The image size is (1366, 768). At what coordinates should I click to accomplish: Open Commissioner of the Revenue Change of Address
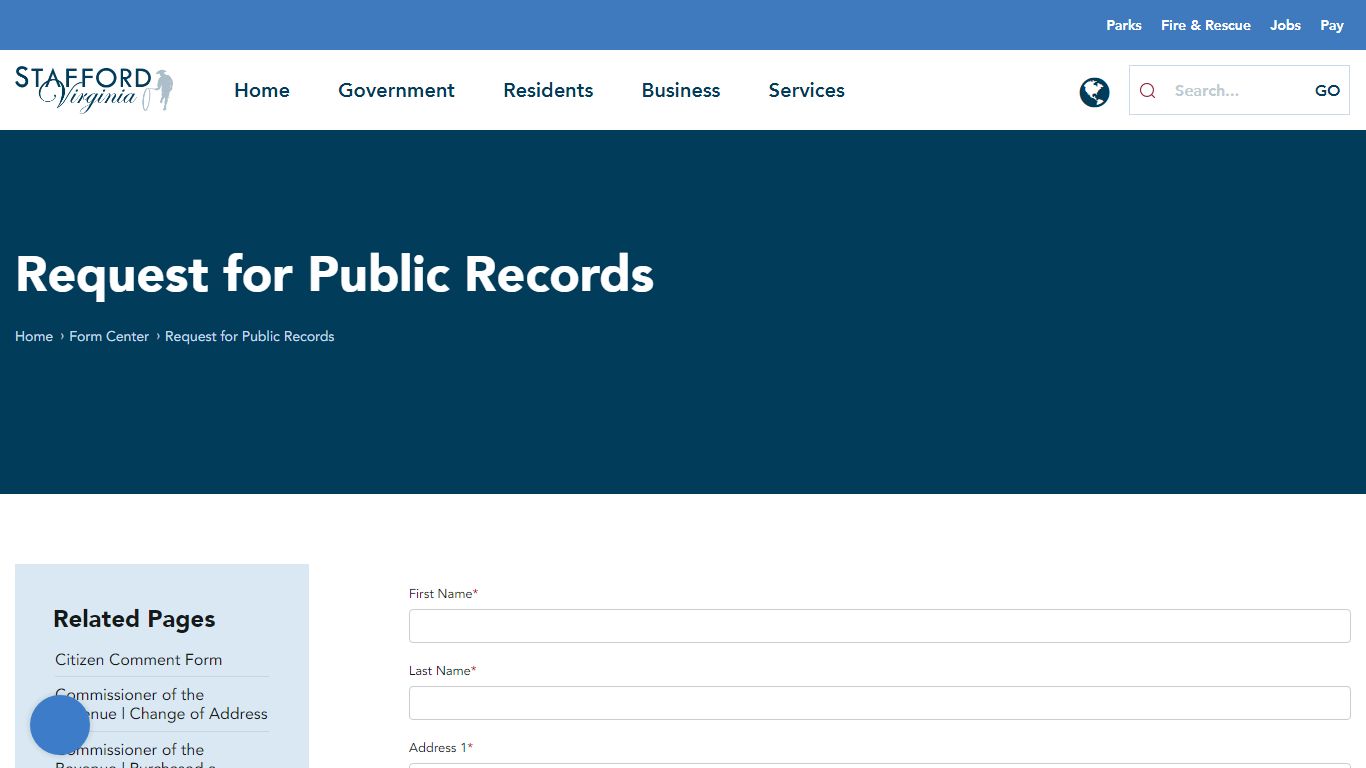pos(162,704)
